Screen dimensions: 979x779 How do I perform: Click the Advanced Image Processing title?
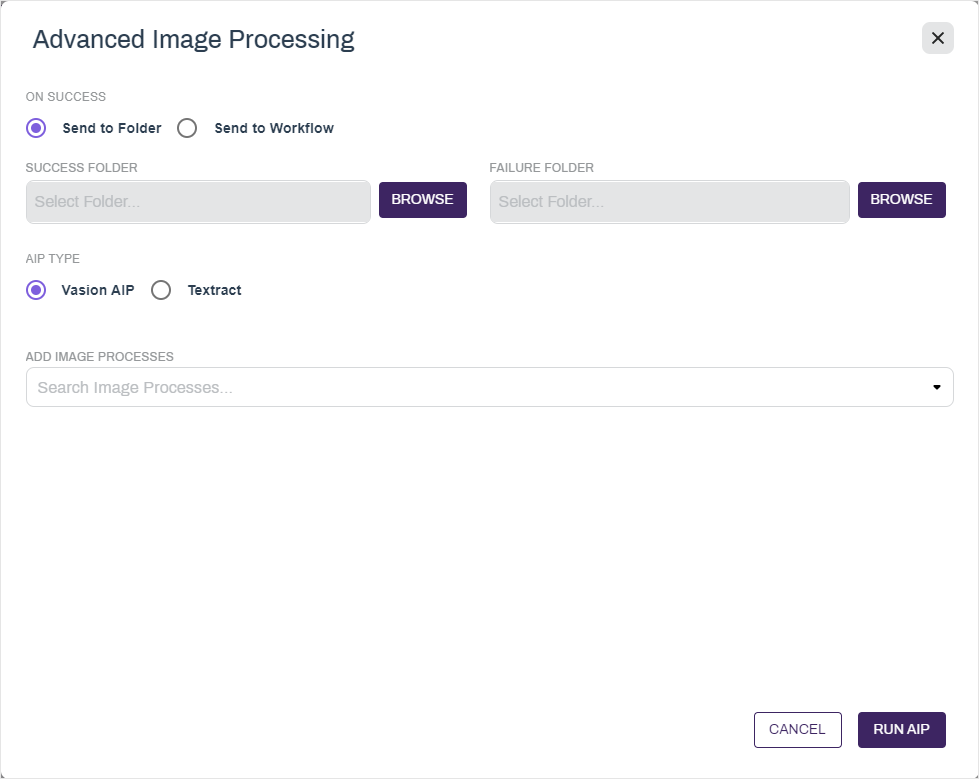194,39
